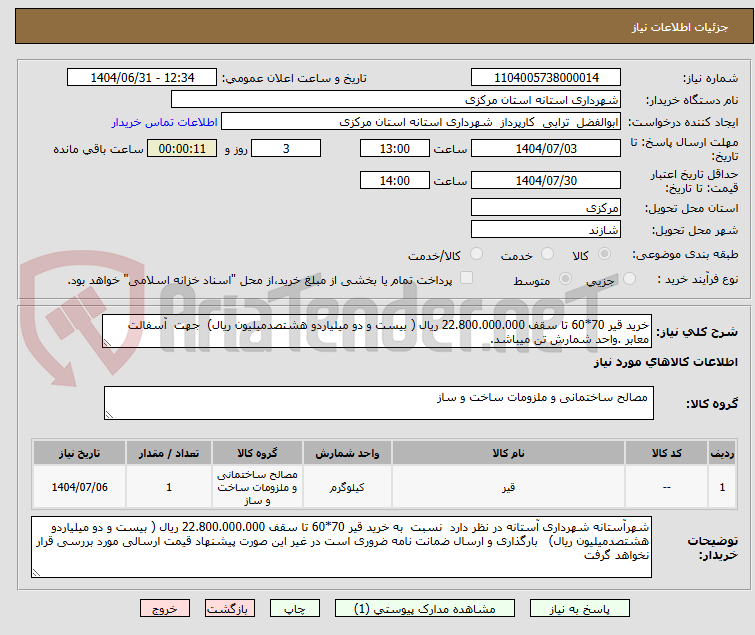This screenshot has height=635, width=755.
Task: Click the تاریخ نیاز column header
Action: (x=79, y=453)
